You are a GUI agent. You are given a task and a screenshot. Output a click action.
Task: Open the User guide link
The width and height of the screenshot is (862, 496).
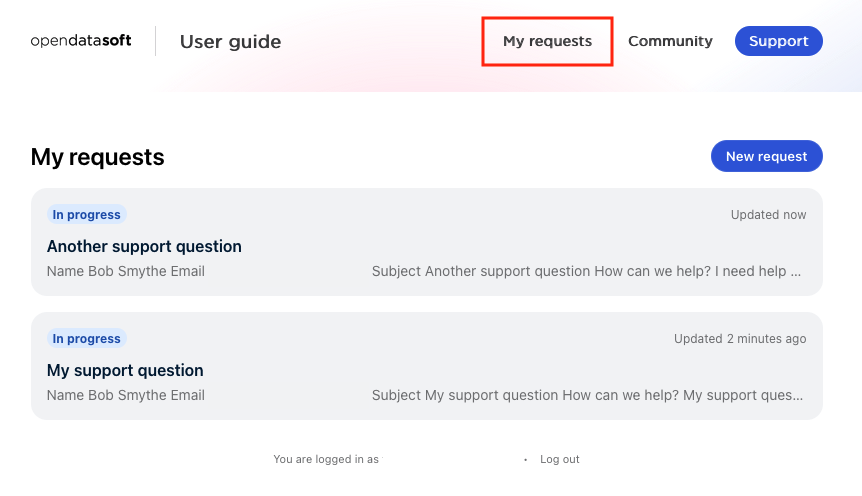pos(230,42)
